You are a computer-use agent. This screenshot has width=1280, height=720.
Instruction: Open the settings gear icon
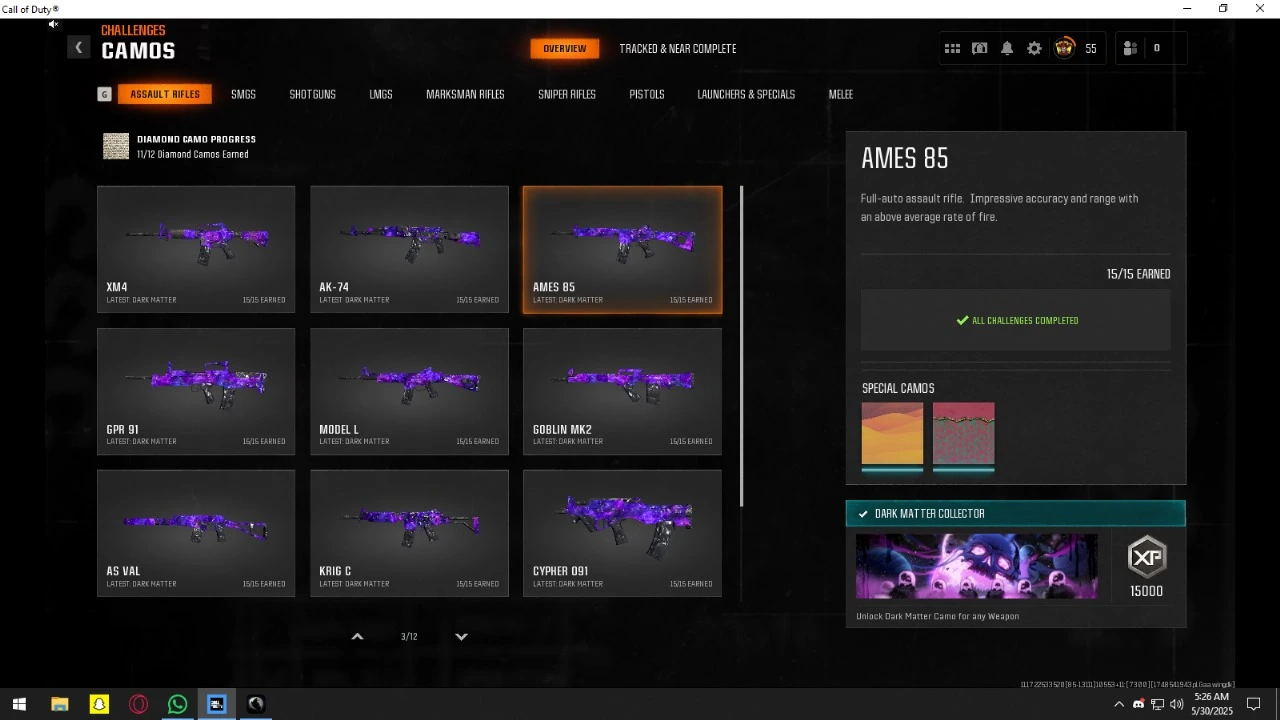[1034, 48]
